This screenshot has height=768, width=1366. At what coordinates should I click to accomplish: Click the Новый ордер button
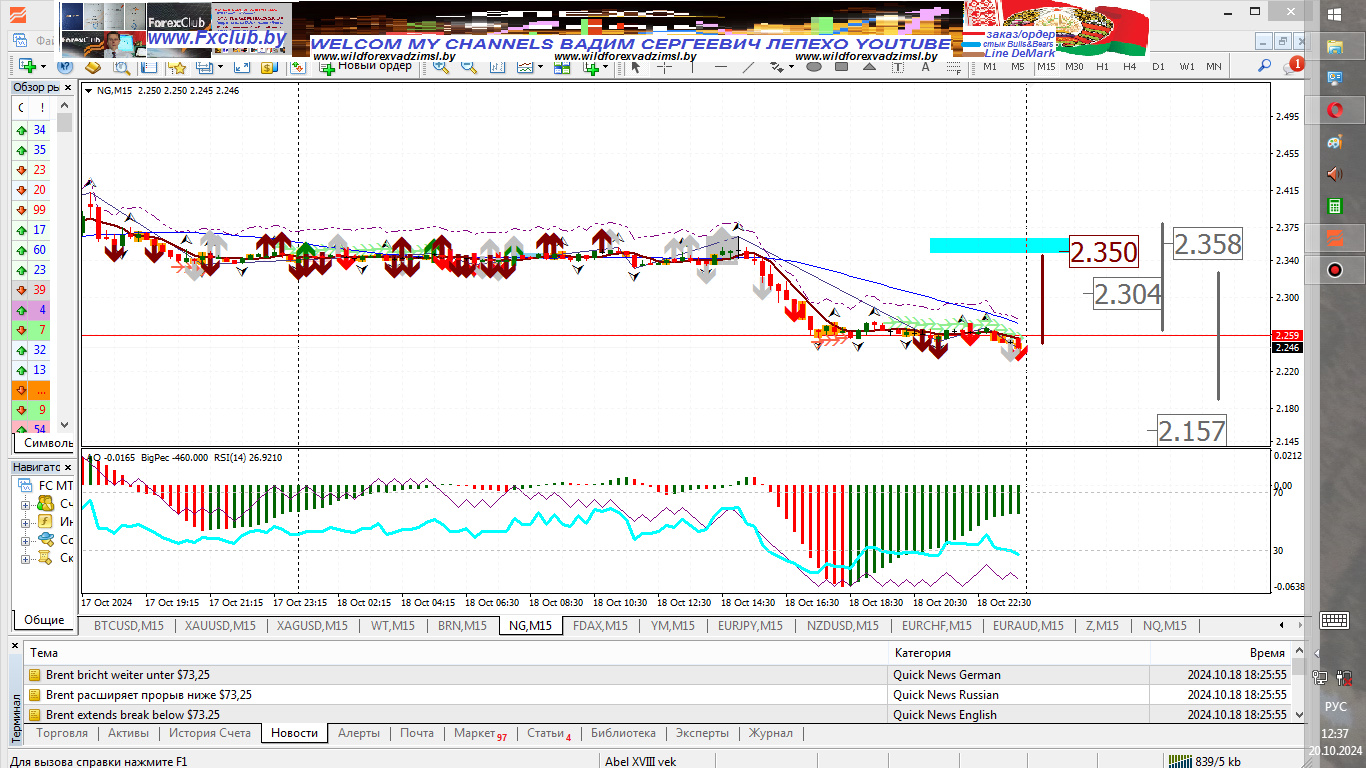365,66
